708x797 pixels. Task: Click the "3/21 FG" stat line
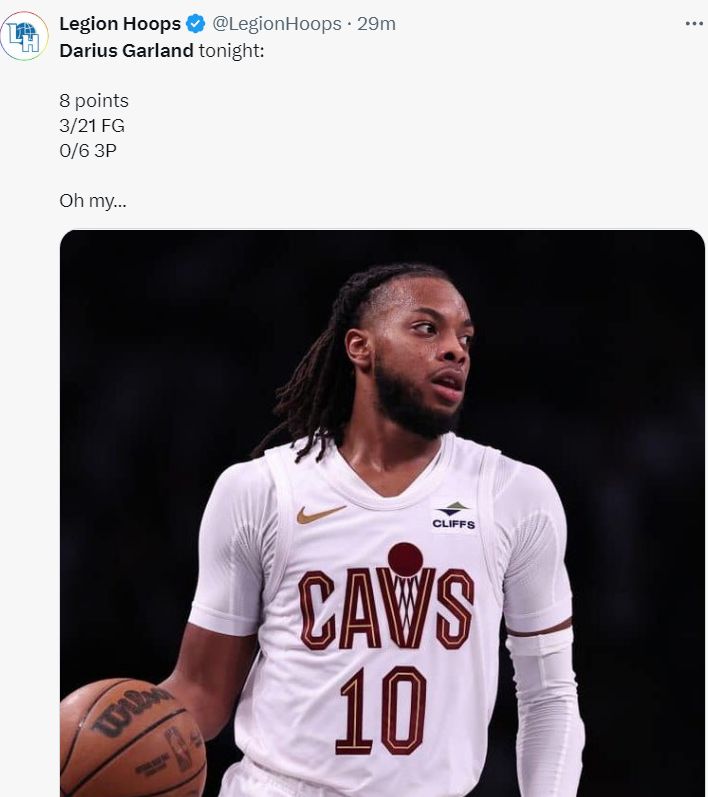(x=92, y=126)
